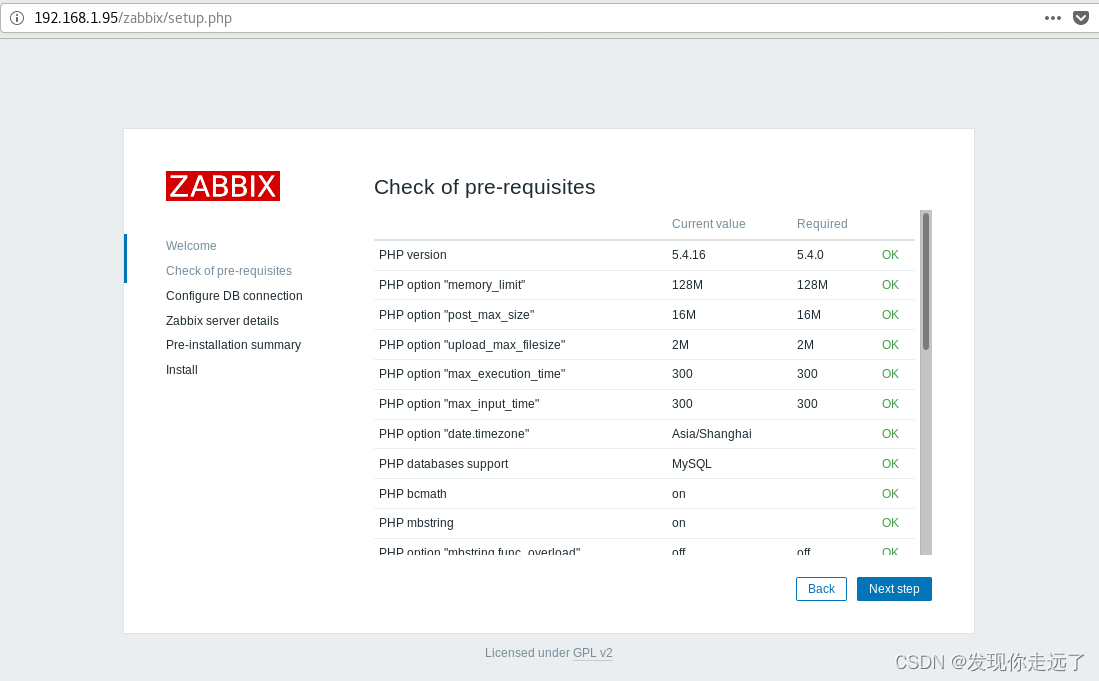Select Configure DB connection step
Screen dimensions: 1099x681
[x=234, y=296]
